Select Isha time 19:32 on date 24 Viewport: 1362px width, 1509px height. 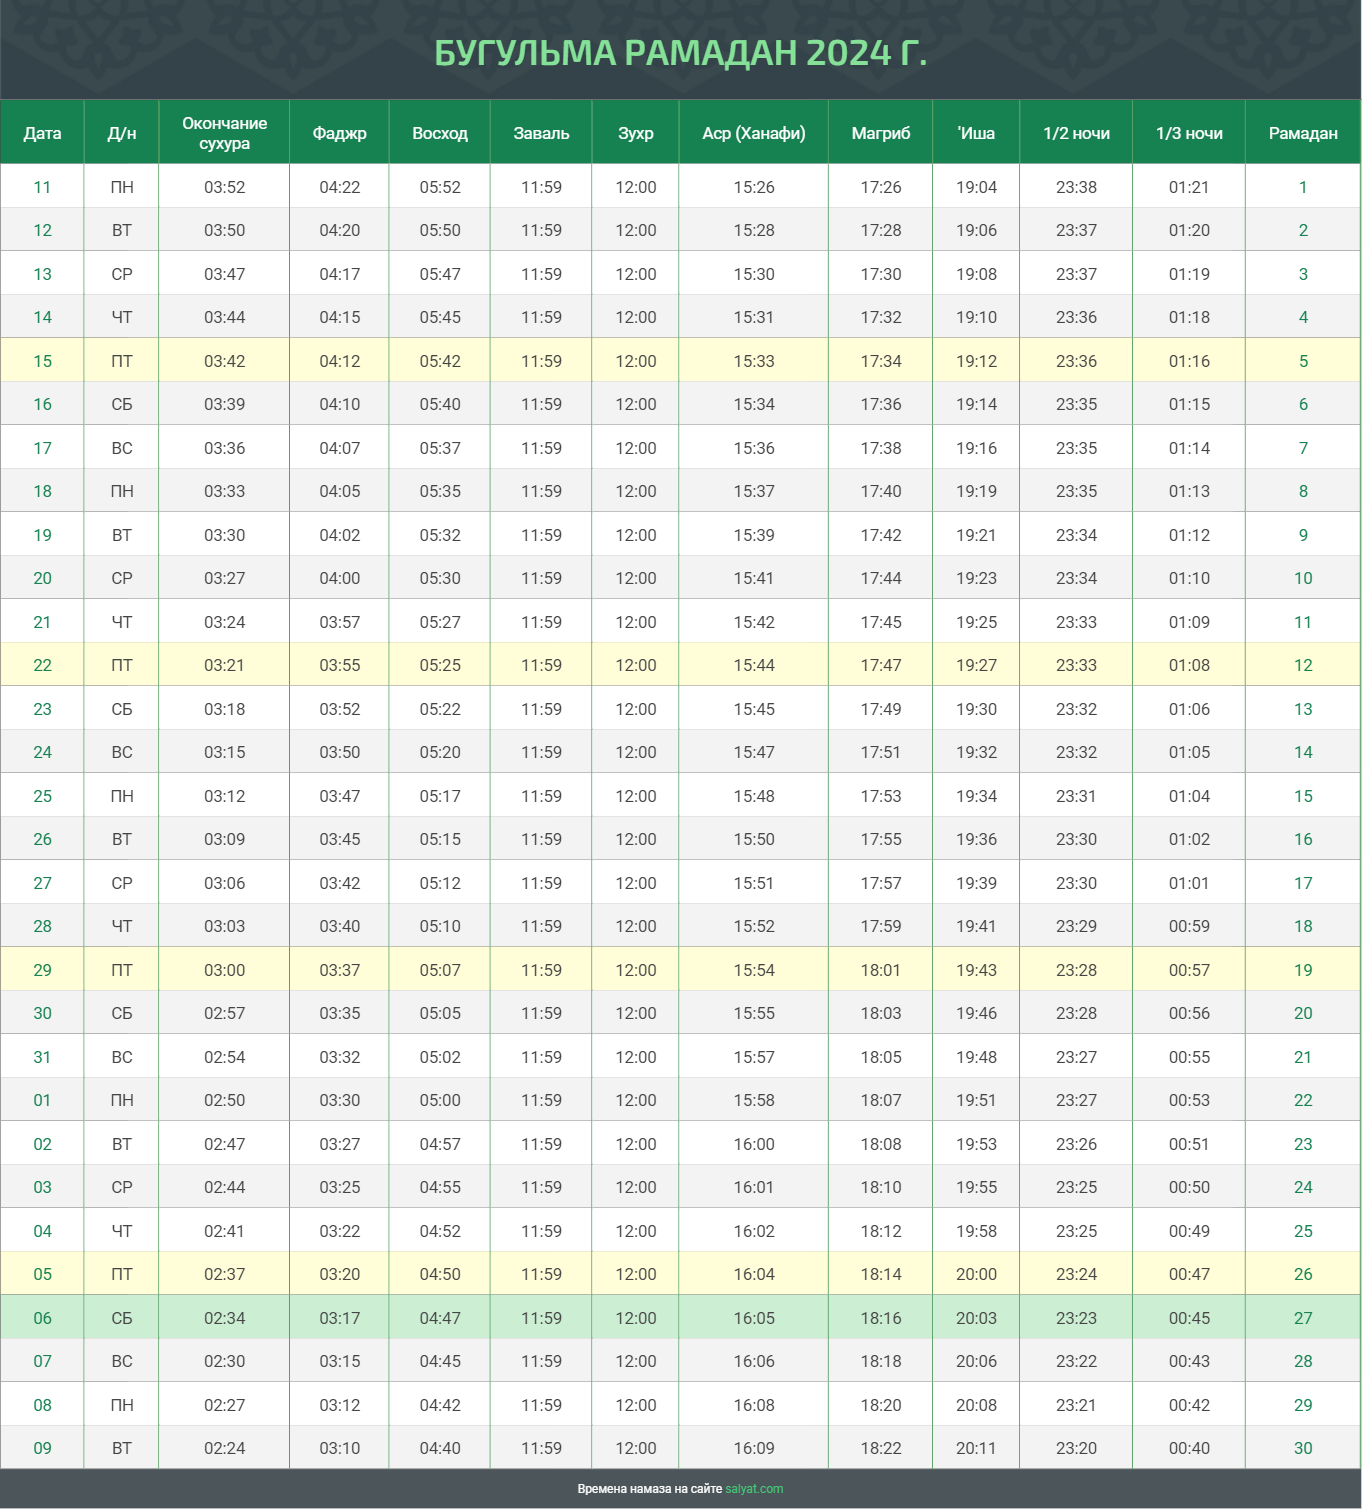tap(976, 752)
